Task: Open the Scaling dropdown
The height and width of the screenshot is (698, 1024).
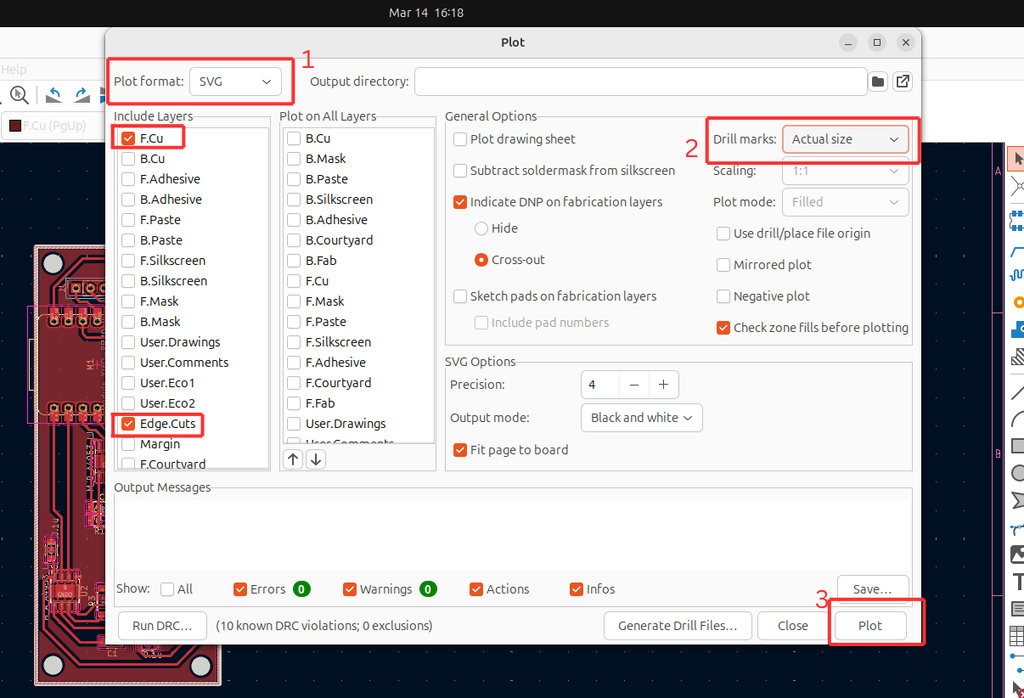Action: coord(845,170)
